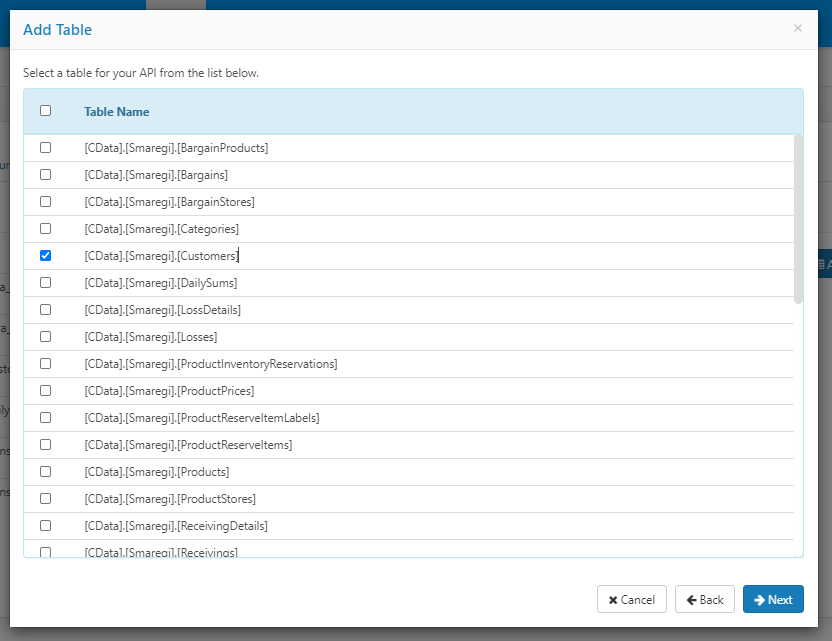Select the [CData].[Smaregi].[Categories] row text

161,229
